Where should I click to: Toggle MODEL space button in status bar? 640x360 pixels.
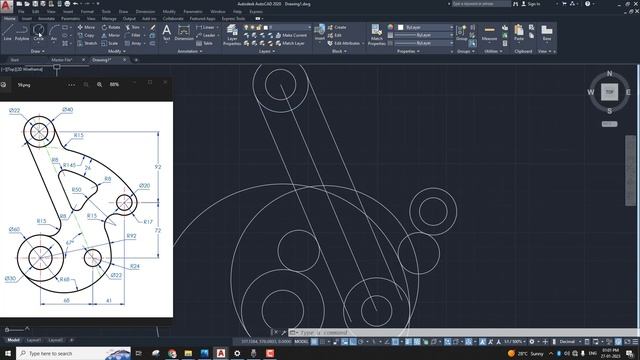coord(301,342)
